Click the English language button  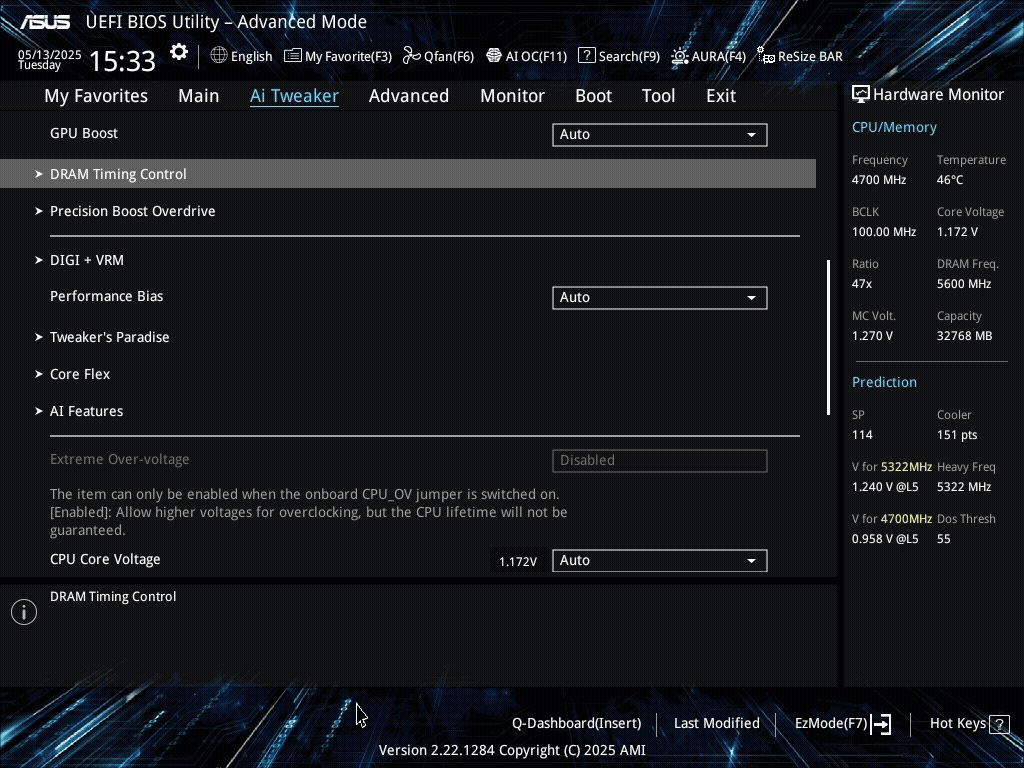tap(251, 57)
